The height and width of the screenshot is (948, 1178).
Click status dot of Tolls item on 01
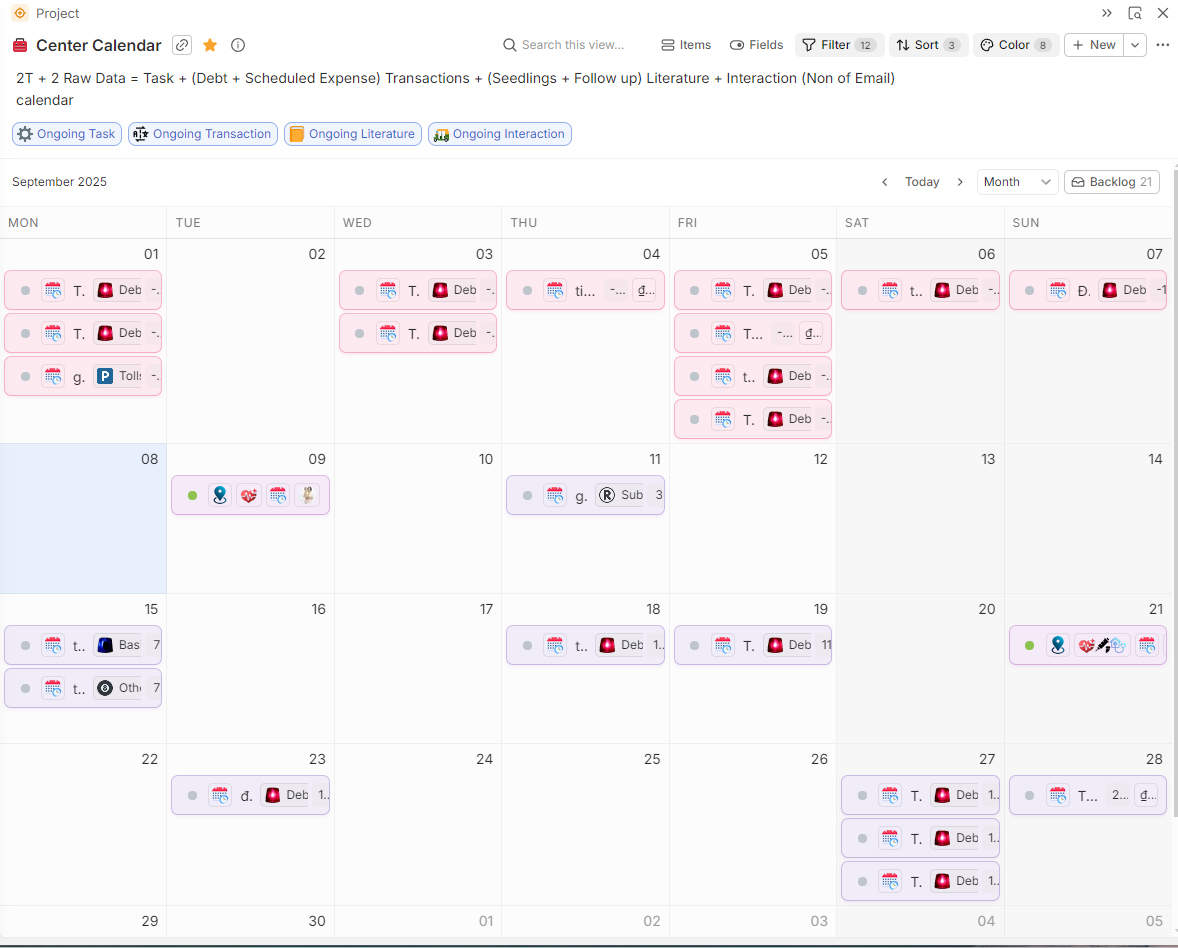26,376
